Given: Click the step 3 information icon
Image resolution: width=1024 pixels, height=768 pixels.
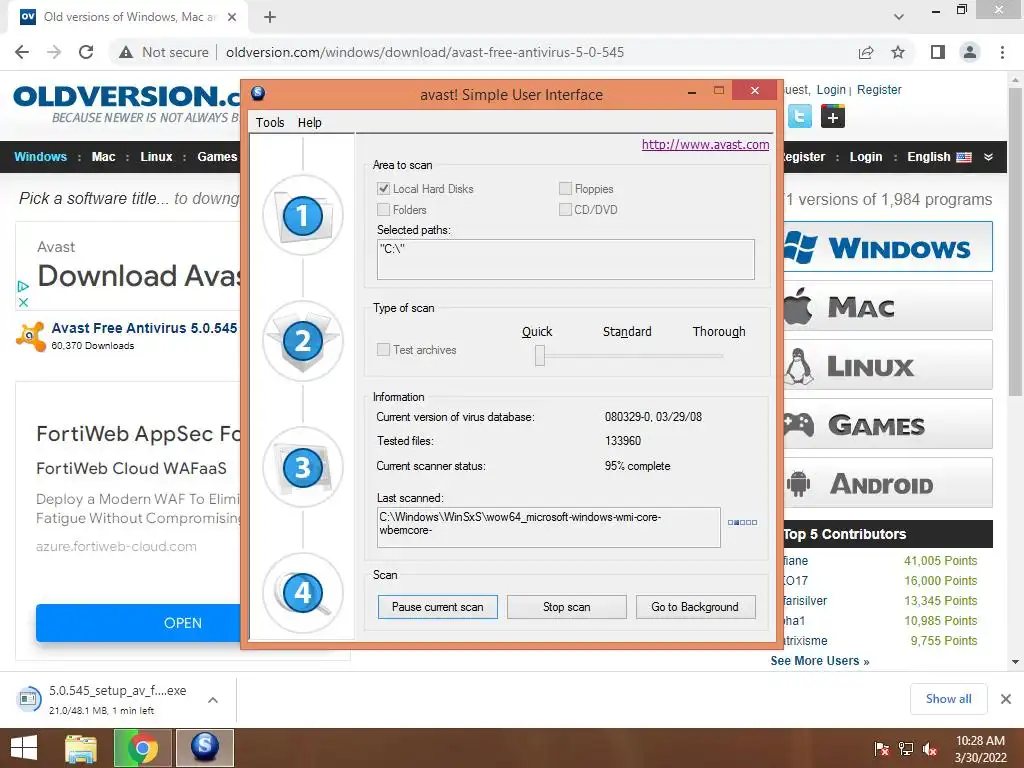Looking at the screenshot, I should pyautogui.click(x=302, y=467).
